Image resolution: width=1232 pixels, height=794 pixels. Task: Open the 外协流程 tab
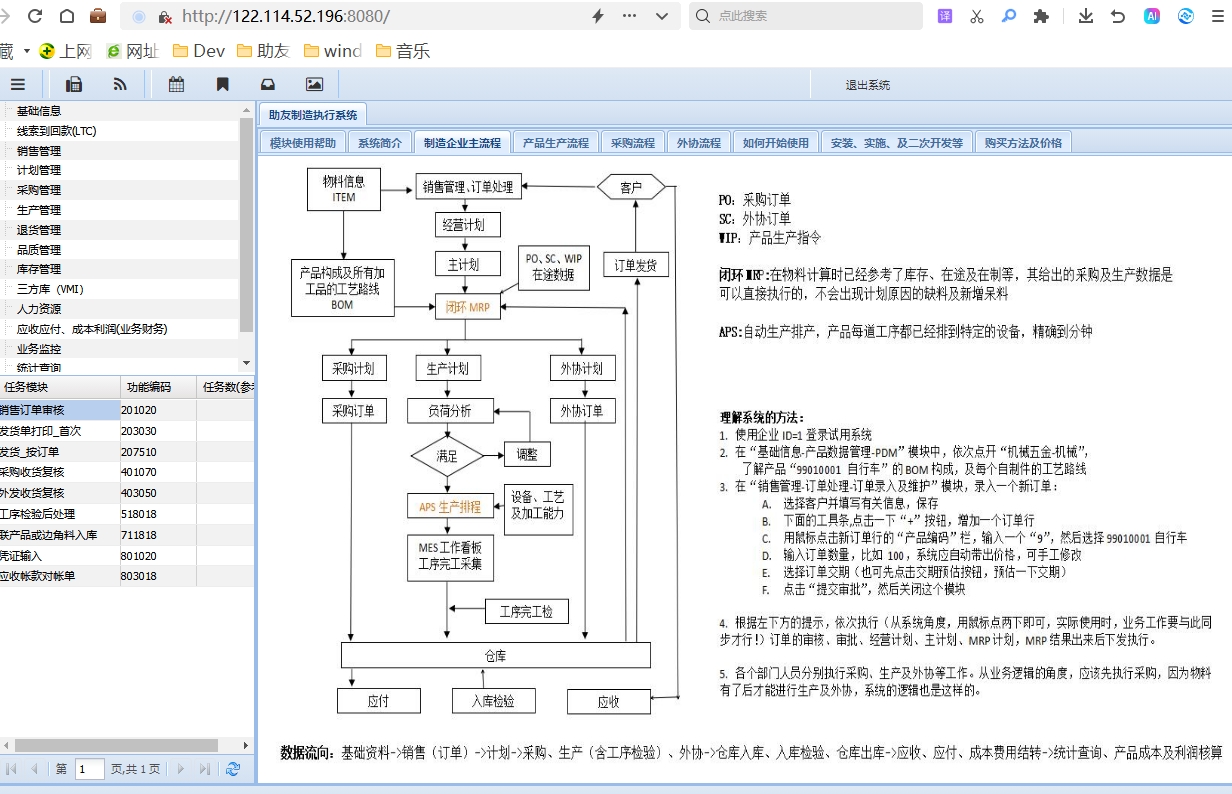click(699, 143)
